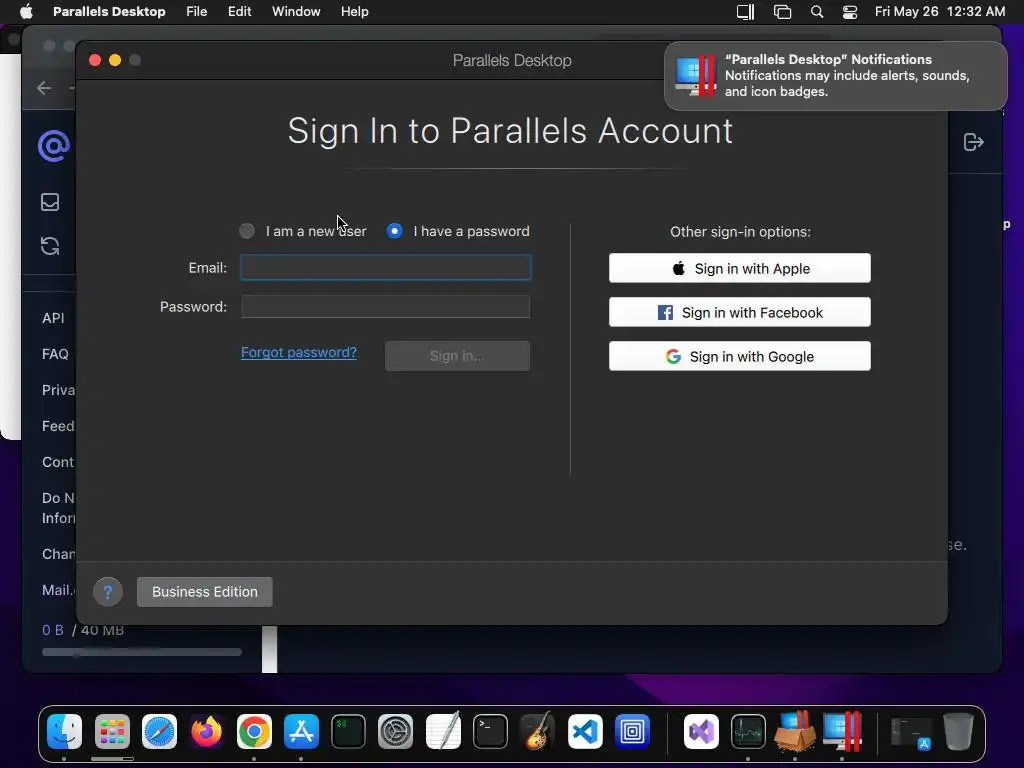The height and width of the screenshot is (768, 1024).
Task: Focus the Password input field
Action: [x=386, y=307]
